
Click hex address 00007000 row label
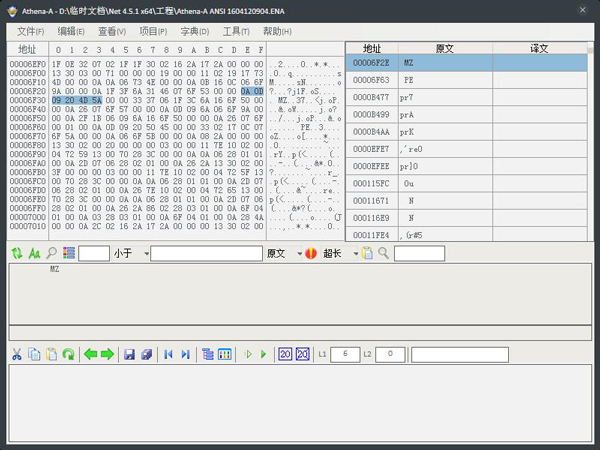point(28,217)
